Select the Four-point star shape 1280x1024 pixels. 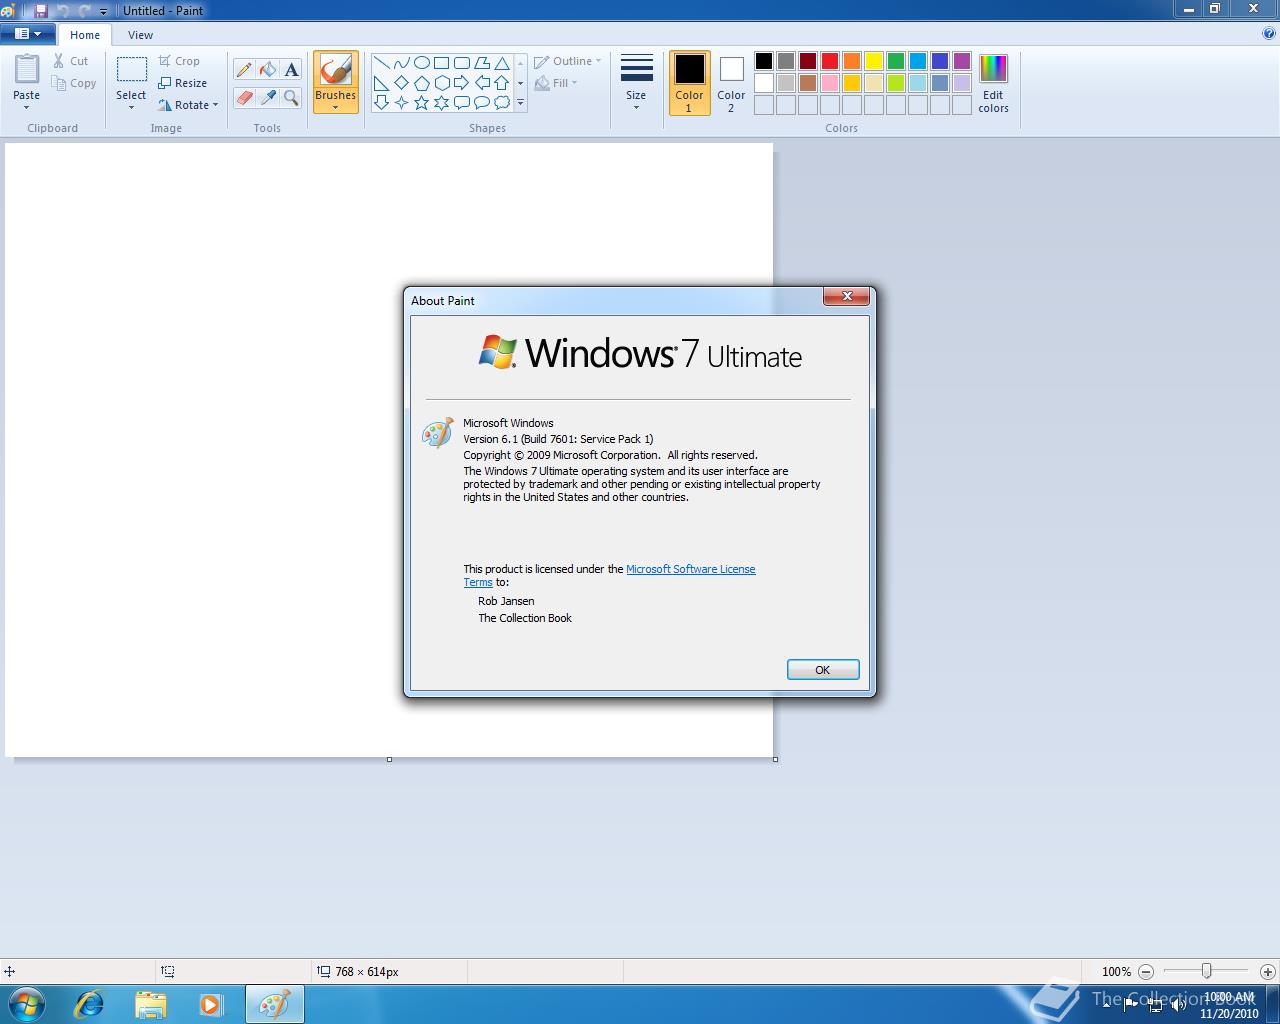click(401, 102)
